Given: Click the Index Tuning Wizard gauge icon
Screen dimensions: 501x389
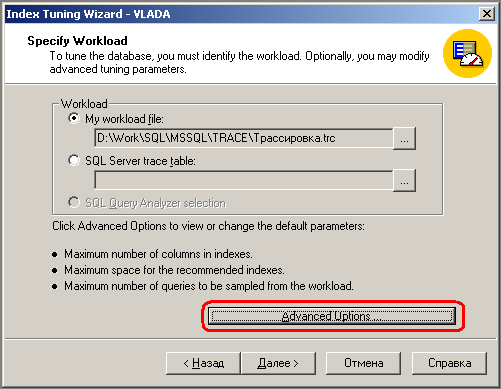Looking at the screenshot, I should point(467,53).
